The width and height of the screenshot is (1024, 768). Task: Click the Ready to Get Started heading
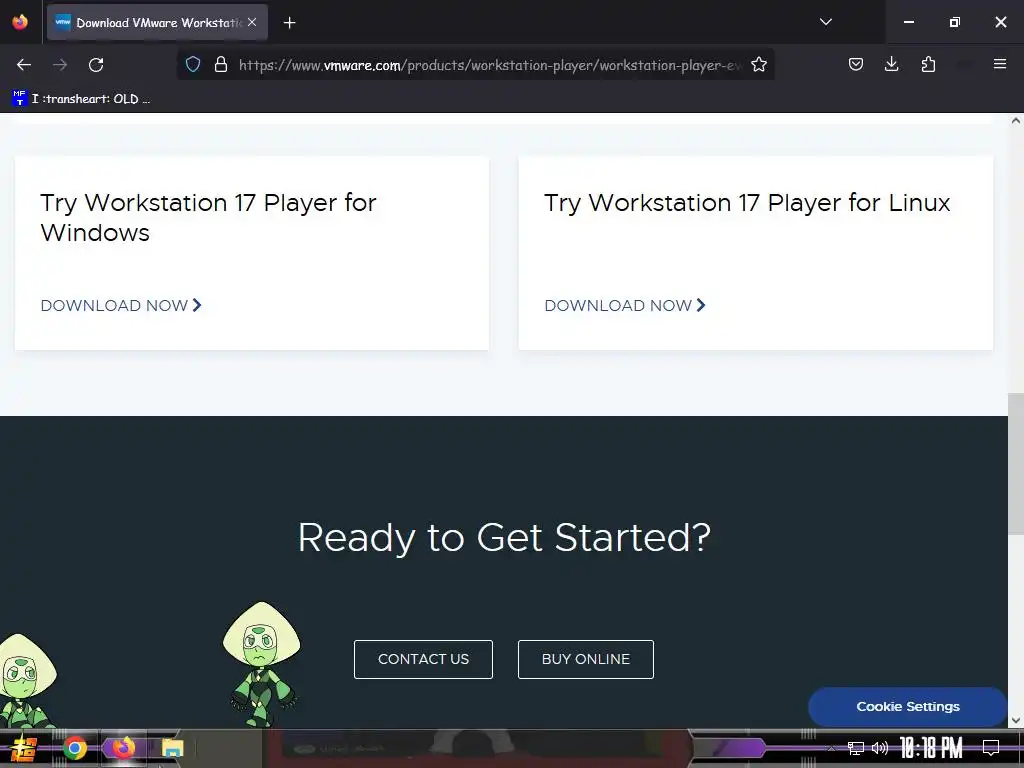(504, 537)
